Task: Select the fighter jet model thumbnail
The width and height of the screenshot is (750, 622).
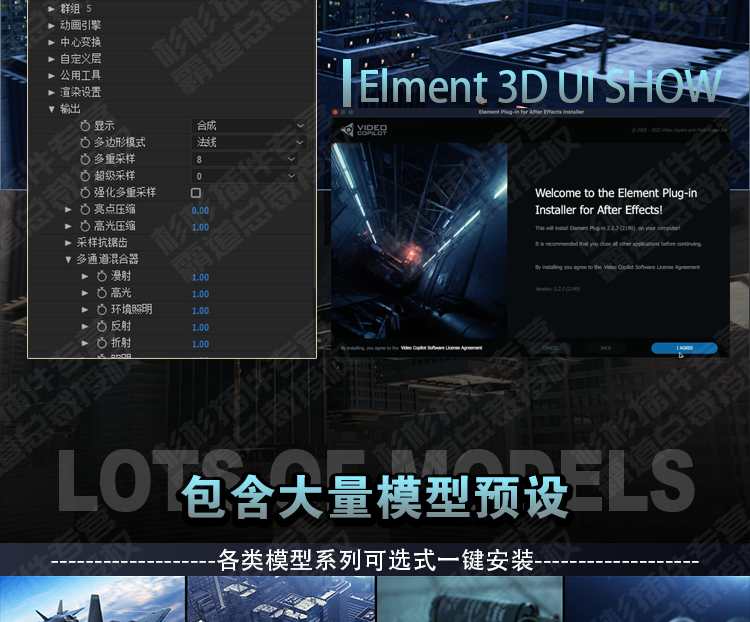Action: 92,599
